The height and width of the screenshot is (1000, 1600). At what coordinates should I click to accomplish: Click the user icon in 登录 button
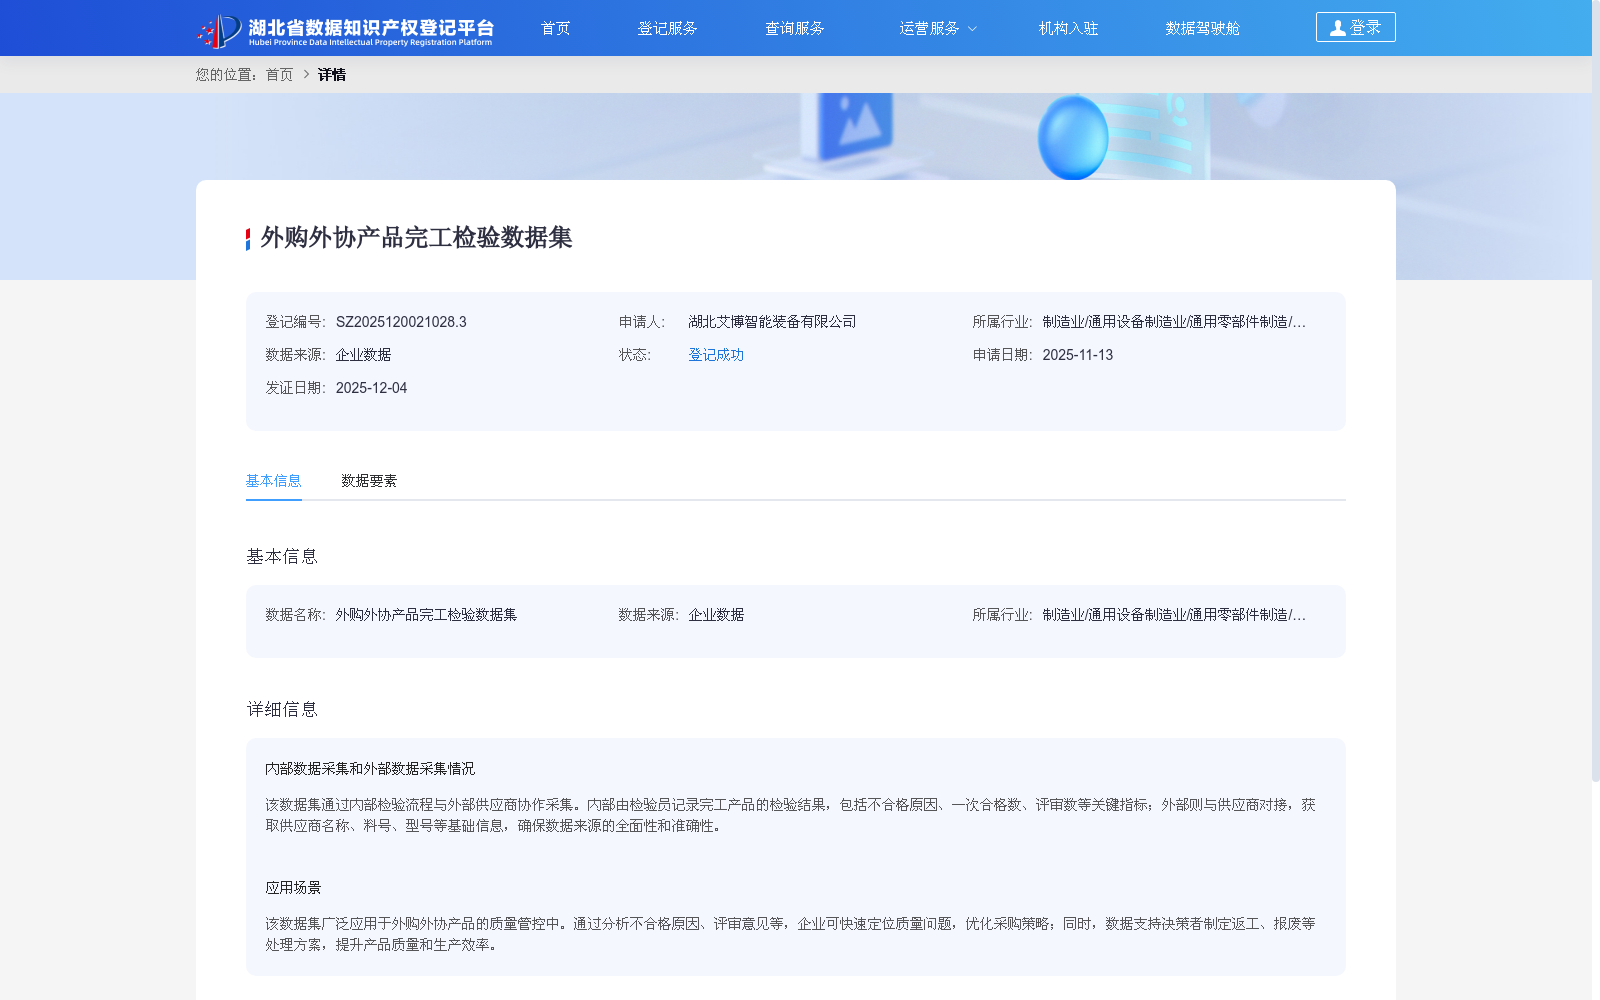pos(1338,28)
